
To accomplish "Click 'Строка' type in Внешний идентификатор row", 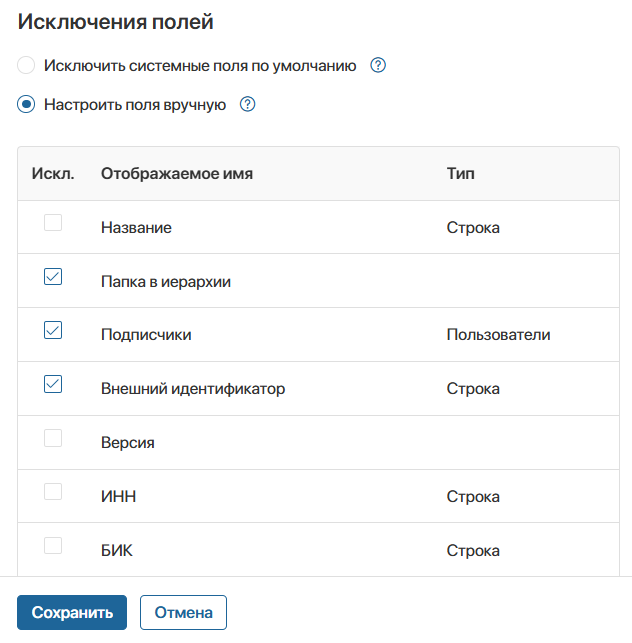I will click(473, 388).
